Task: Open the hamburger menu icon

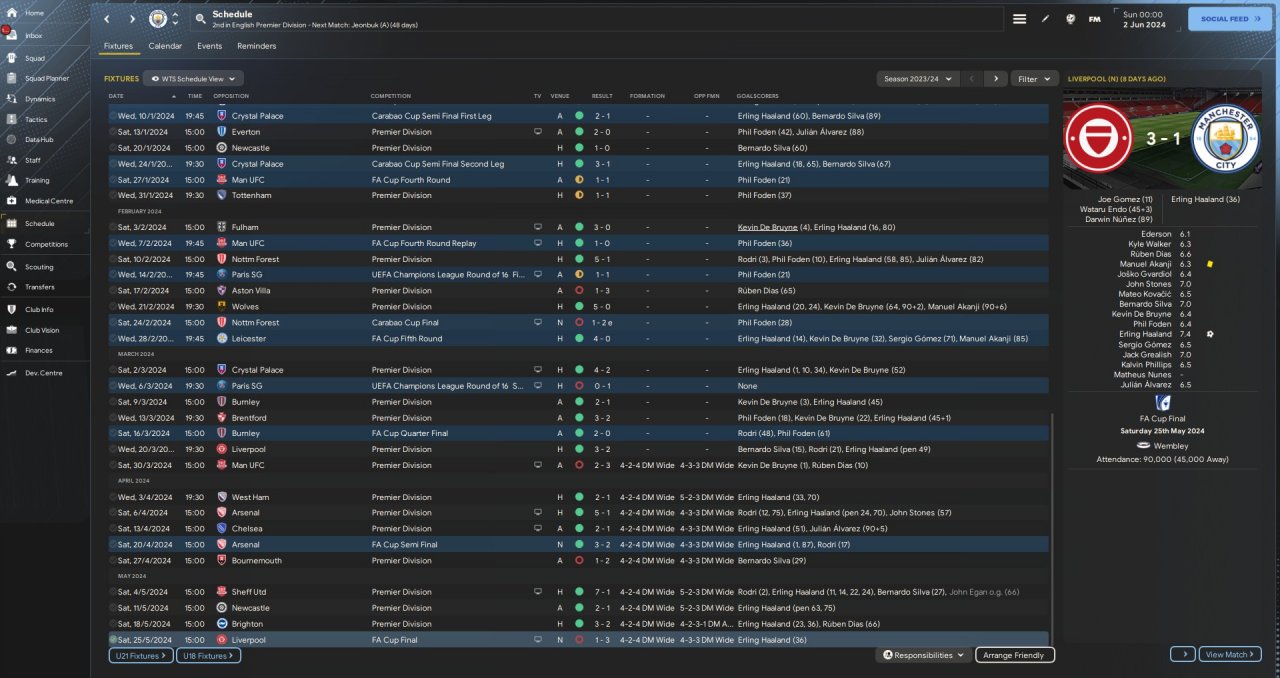Action: coord(1020,19)
